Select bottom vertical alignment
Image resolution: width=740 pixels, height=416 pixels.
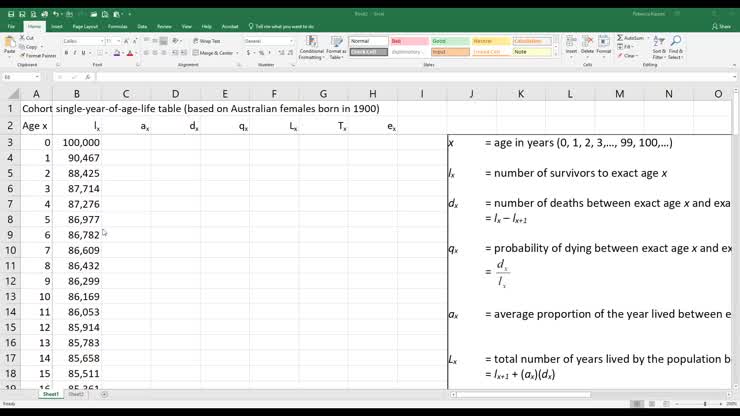164,42
